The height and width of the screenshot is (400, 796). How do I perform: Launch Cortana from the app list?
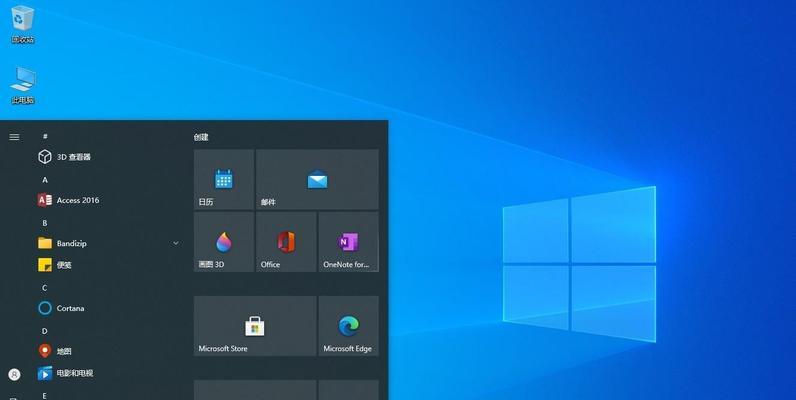(108, 308)
